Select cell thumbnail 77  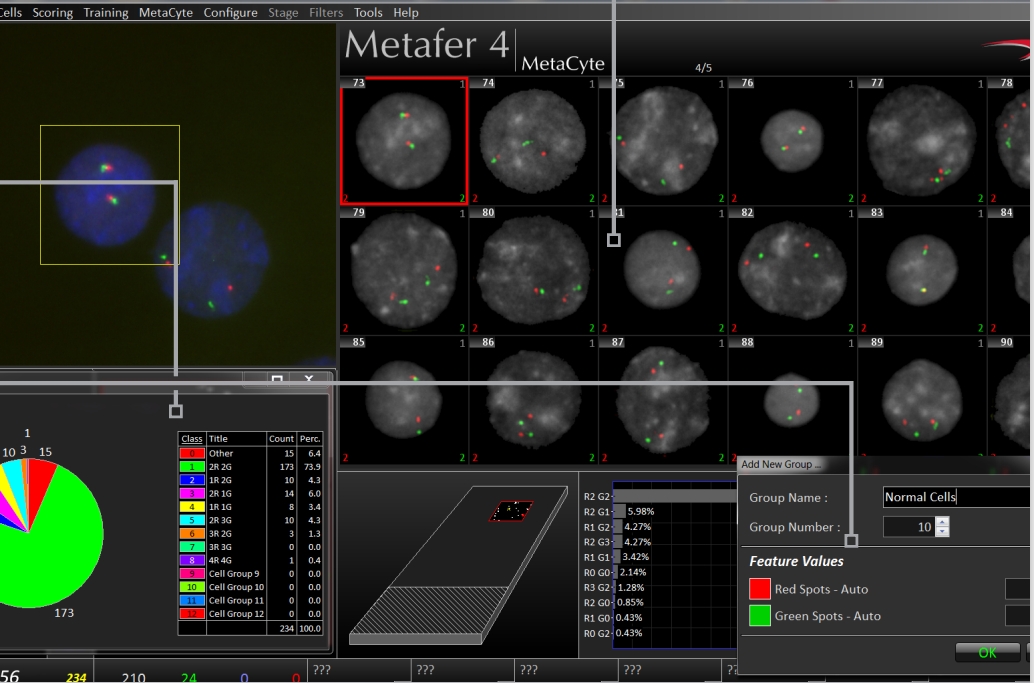(921, 140)
